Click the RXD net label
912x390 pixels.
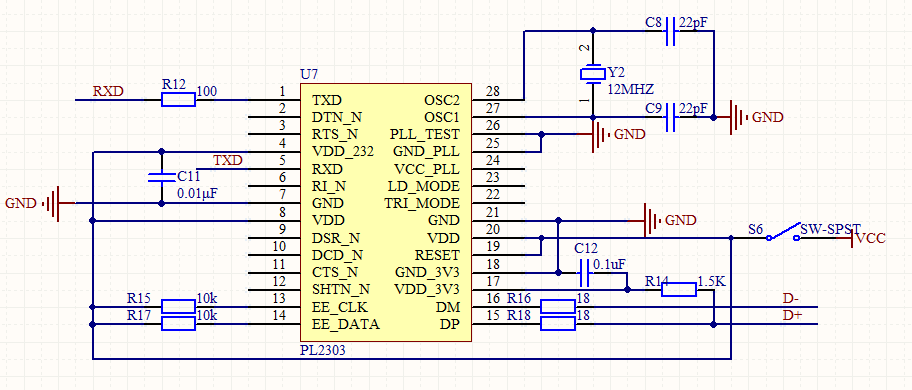(x=108, y=91)
